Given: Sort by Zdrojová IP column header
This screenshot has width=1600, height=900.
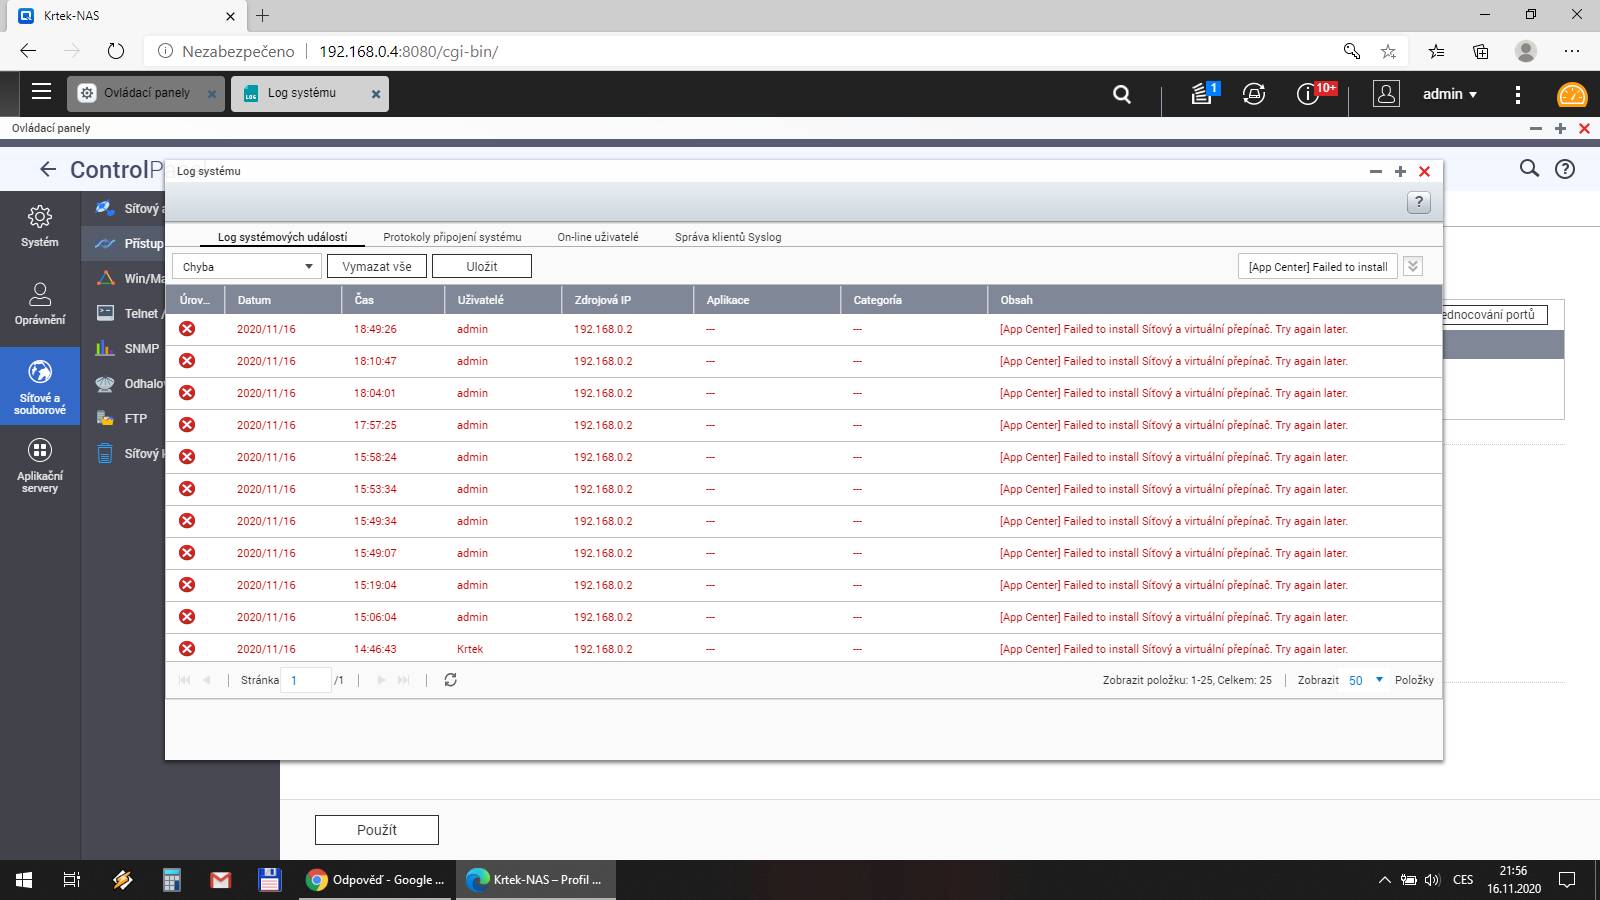Looking at the screenshot, I should pyautogui.click(x=627, y=299).
